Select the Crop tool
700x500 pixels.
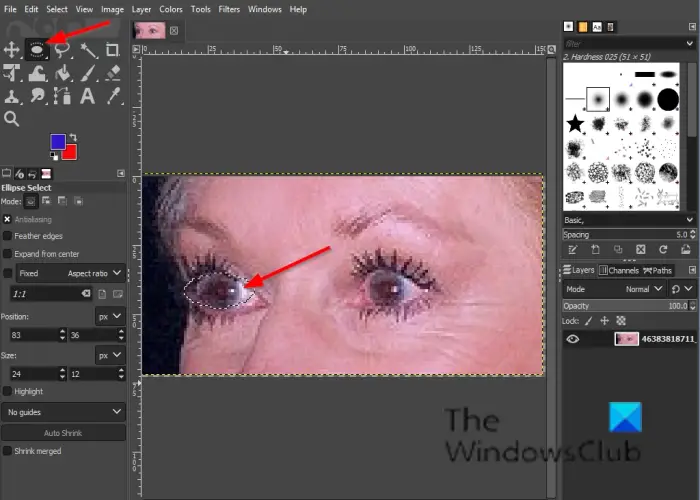pos(112,50)
